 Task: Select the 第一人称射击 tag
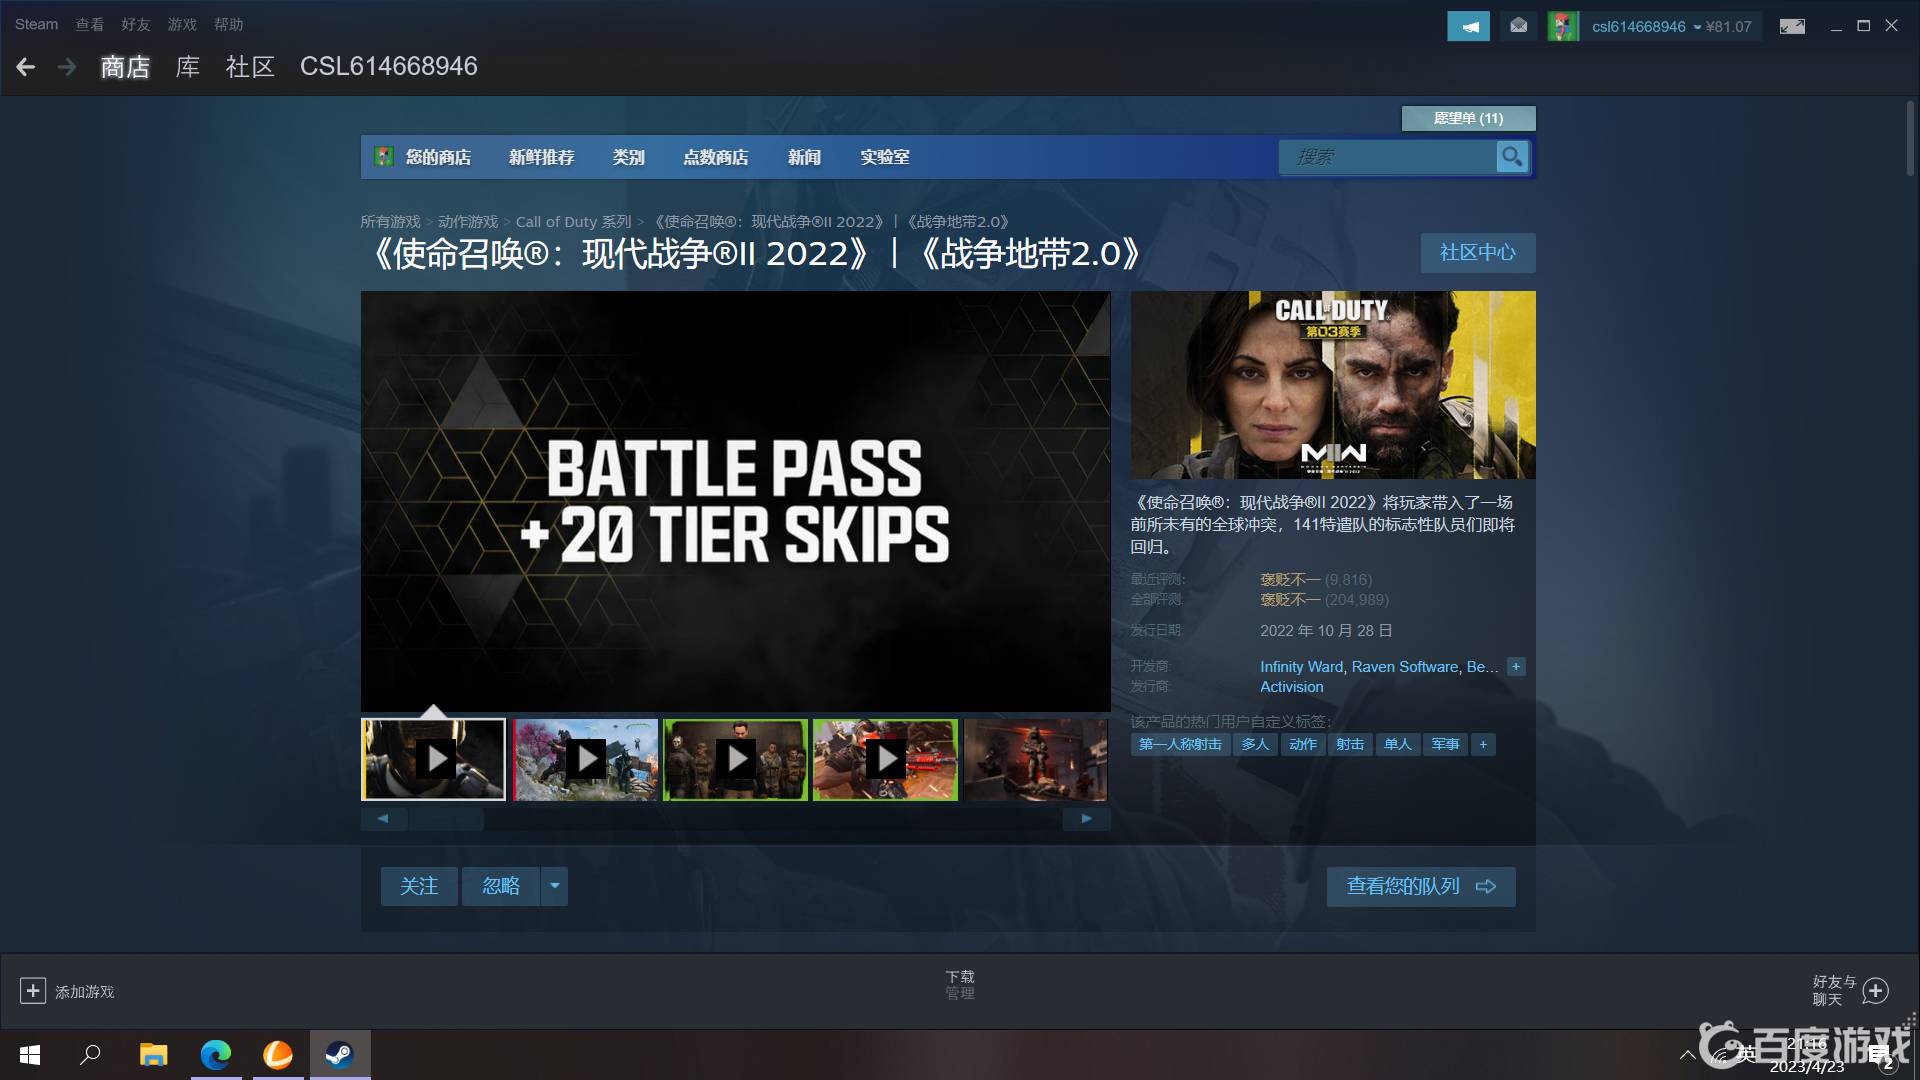(1180, 744)
